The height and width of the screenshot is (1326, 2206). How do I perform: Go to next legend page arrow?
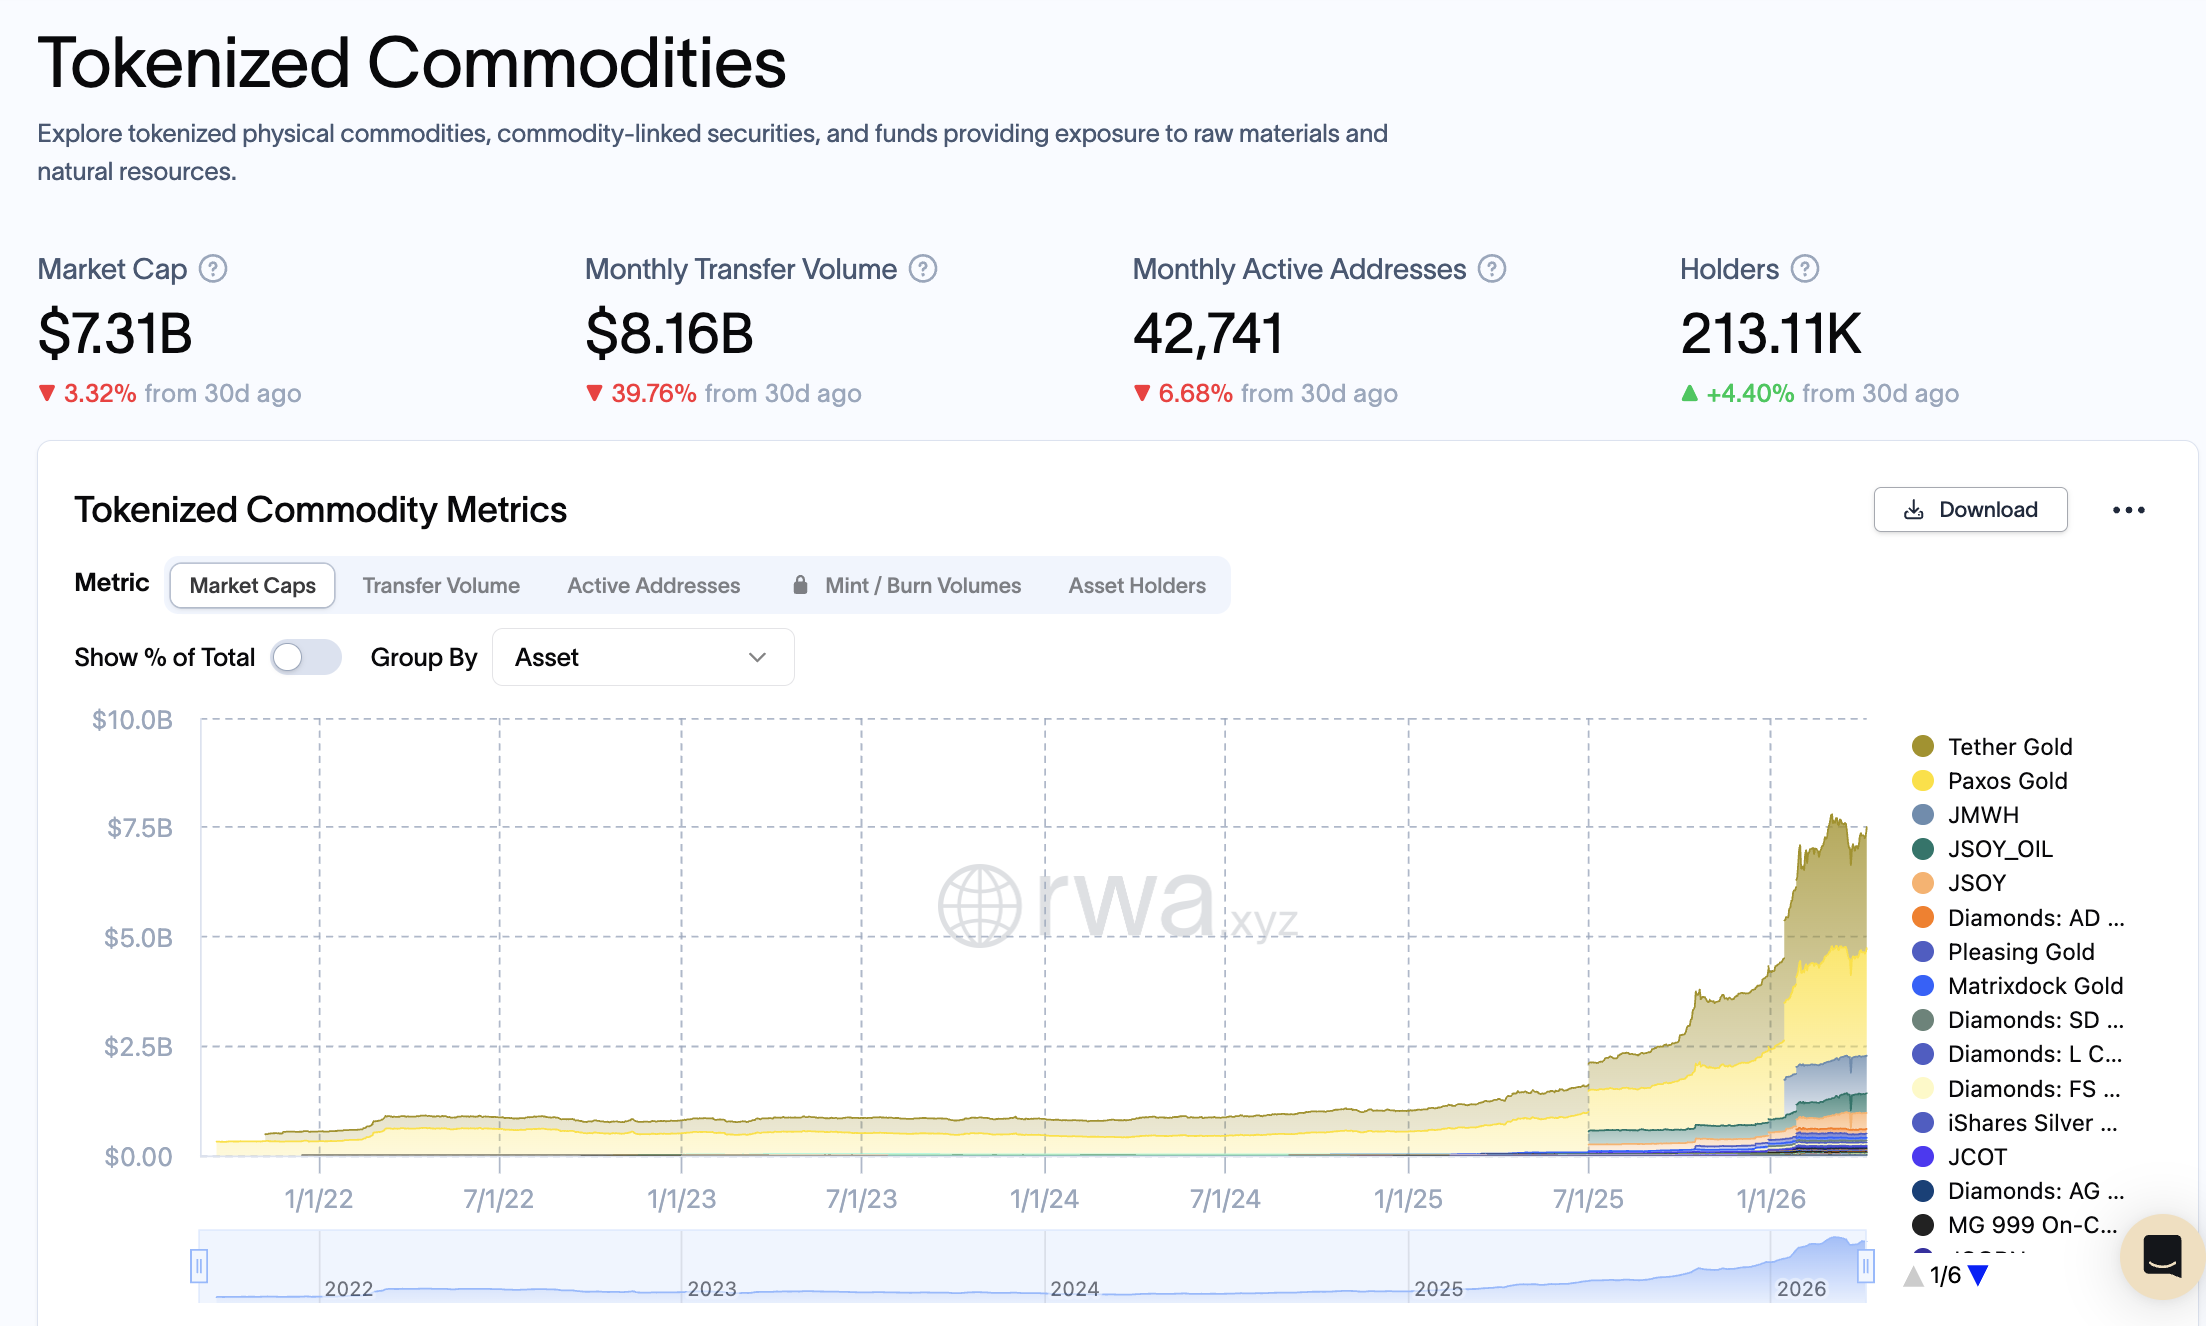[1978, 1275]
